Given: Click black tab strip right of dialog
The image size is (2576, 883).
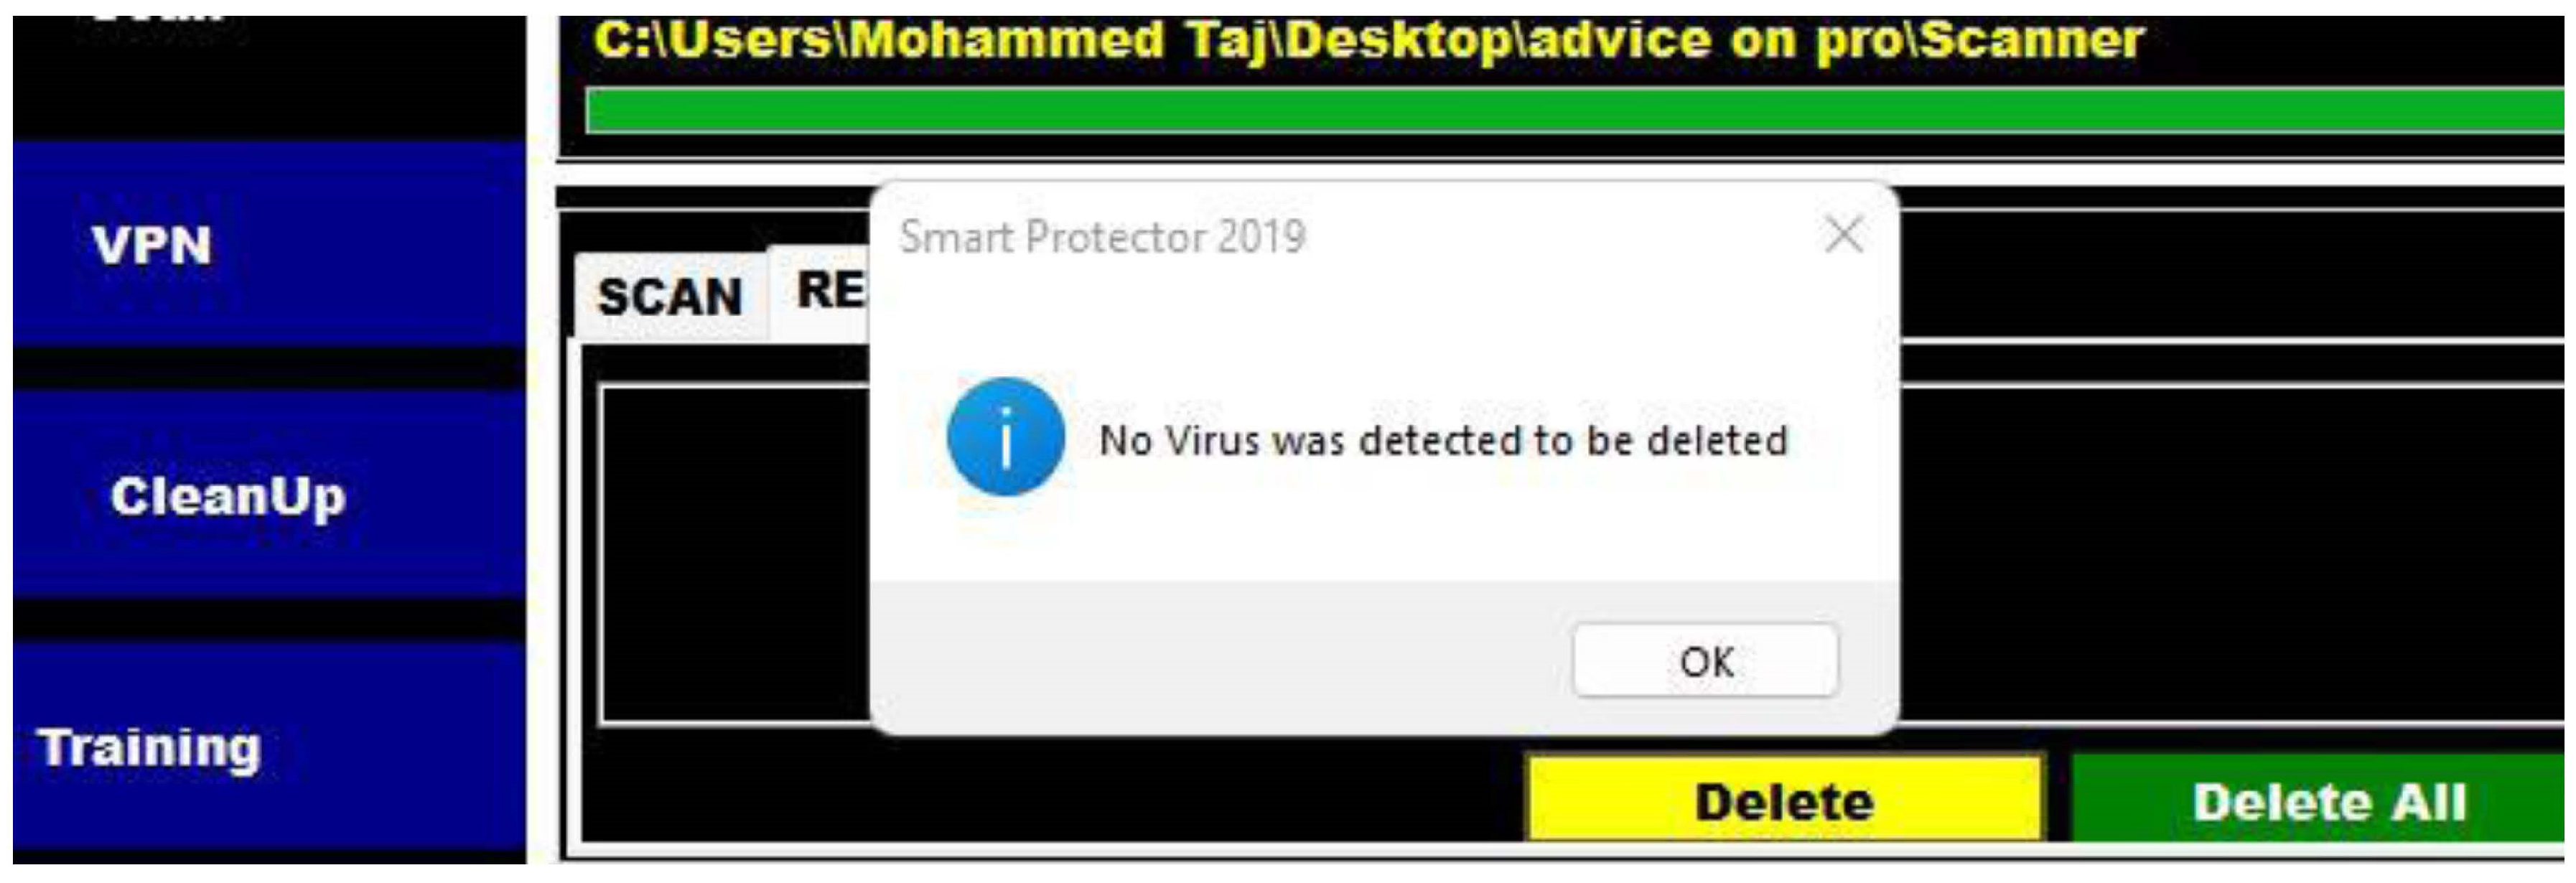Looking at the screenshot, I should point(2231,275).
